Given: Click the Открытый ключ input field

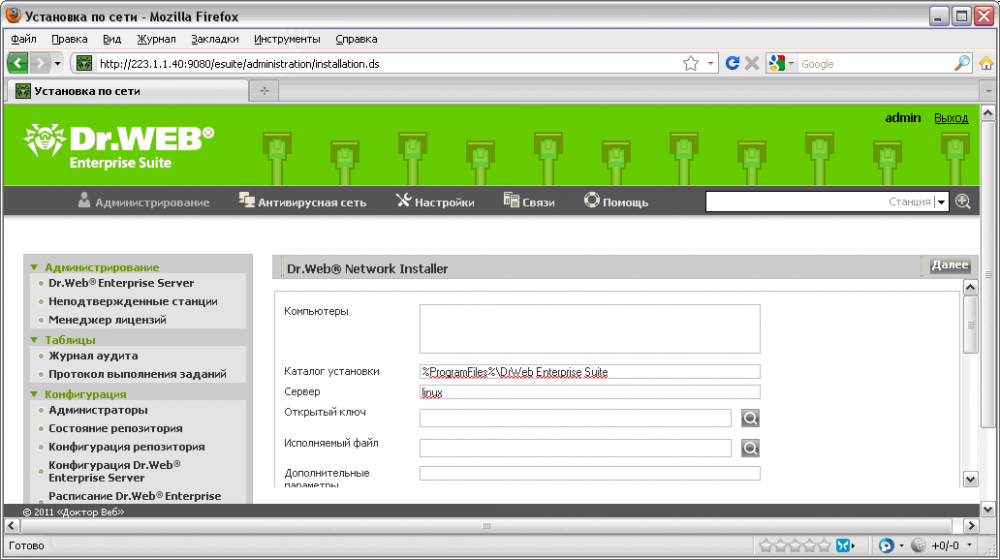Looking at the screenshot, I should [575, 418].
